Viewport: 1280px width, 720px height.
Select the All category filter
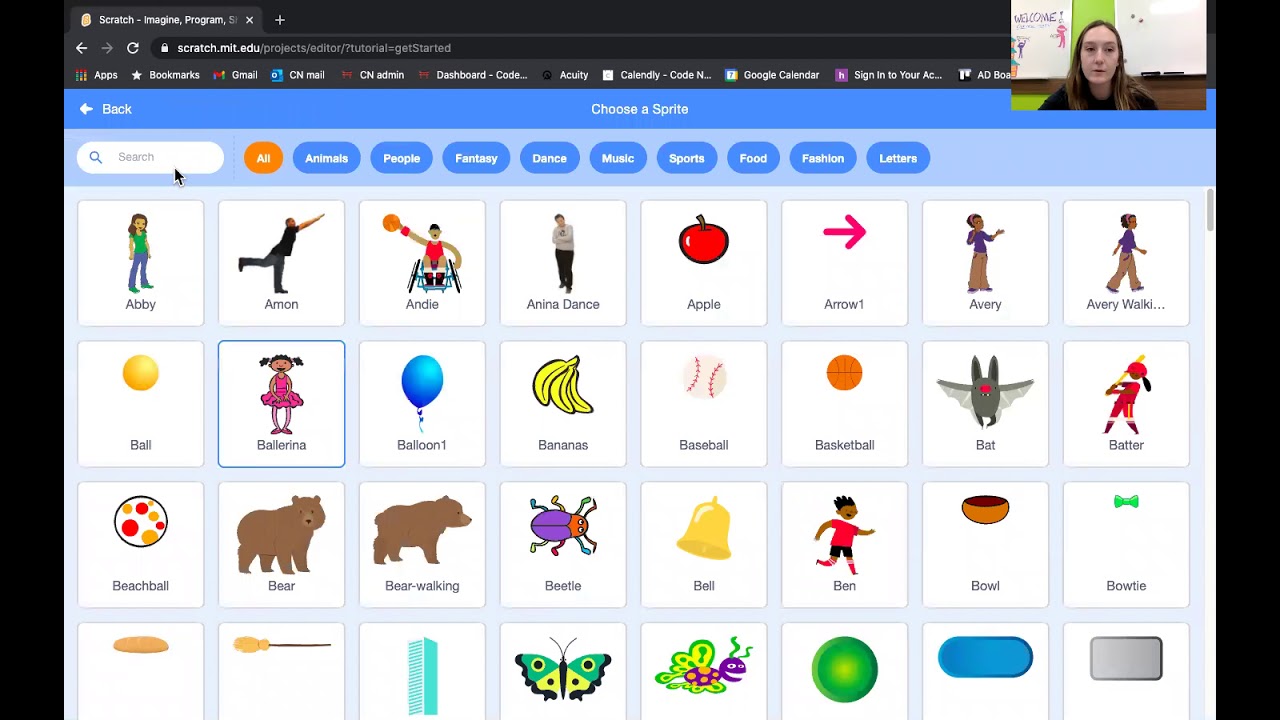[x=263, y=158]
